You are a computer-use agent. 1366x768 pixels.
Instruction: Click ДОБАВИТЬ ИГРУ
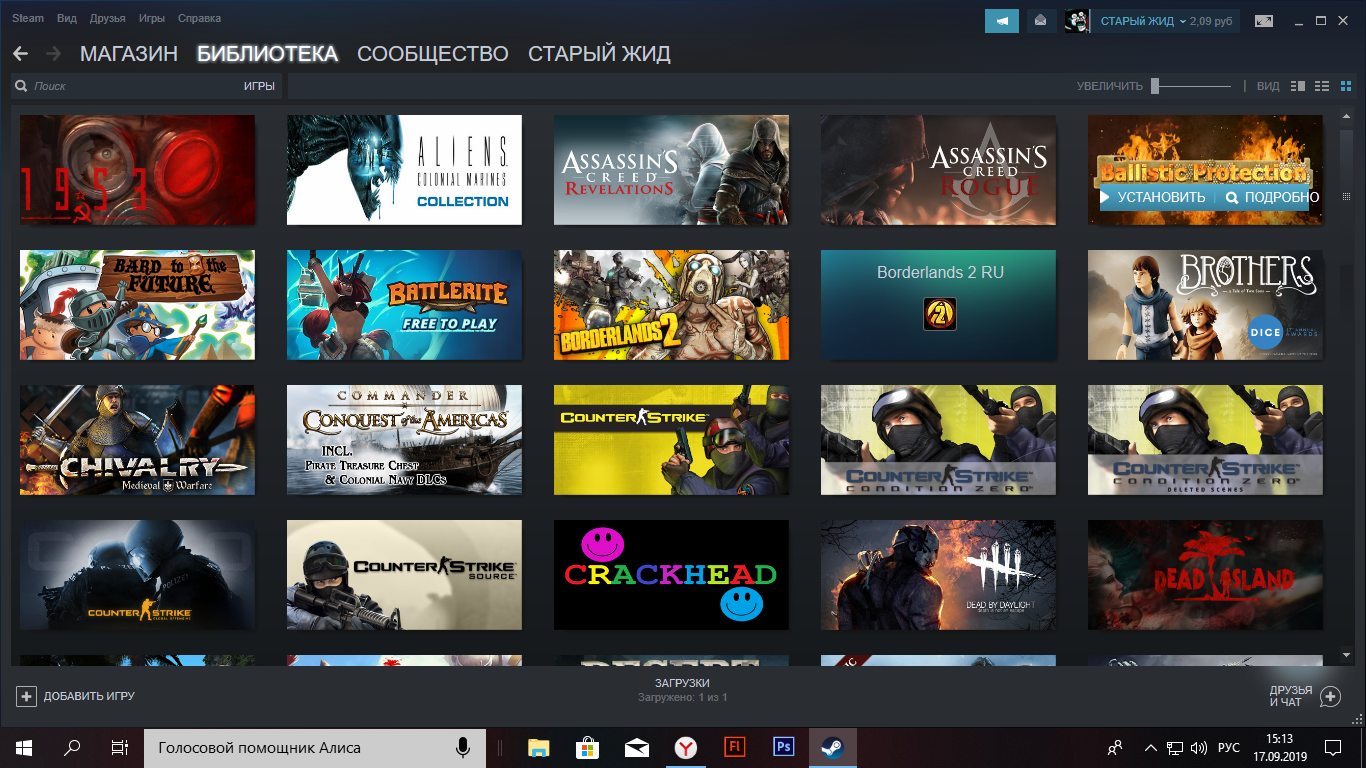point(89,696)
